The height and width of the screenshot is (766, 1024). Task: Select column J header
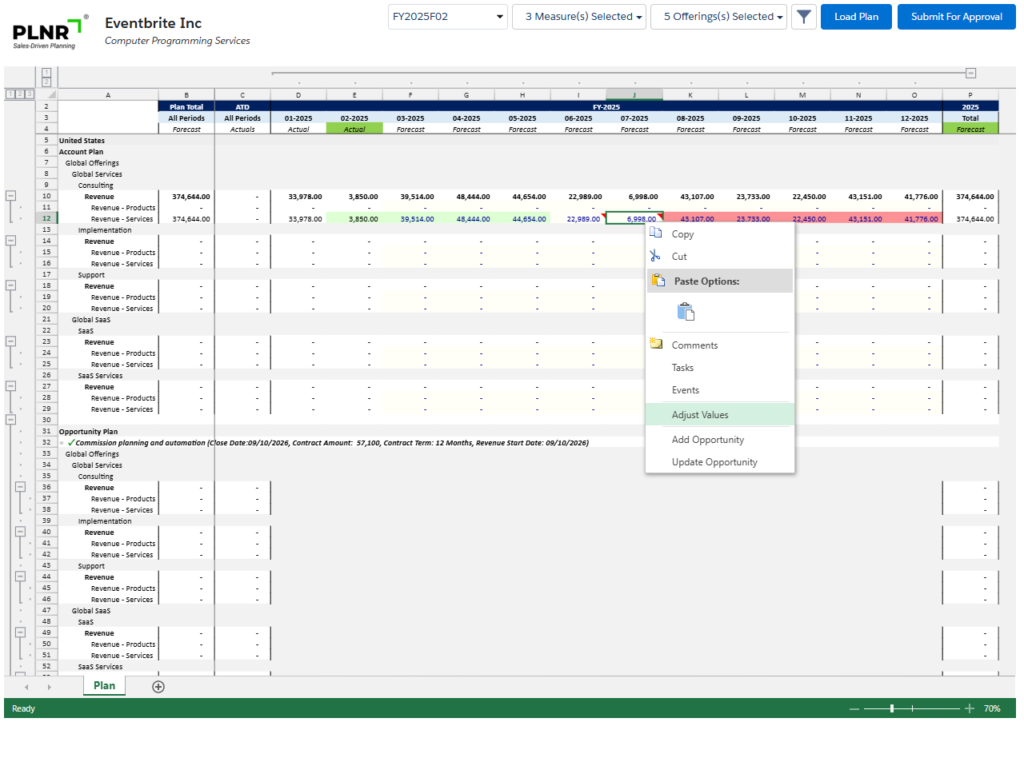pos(634,95)
